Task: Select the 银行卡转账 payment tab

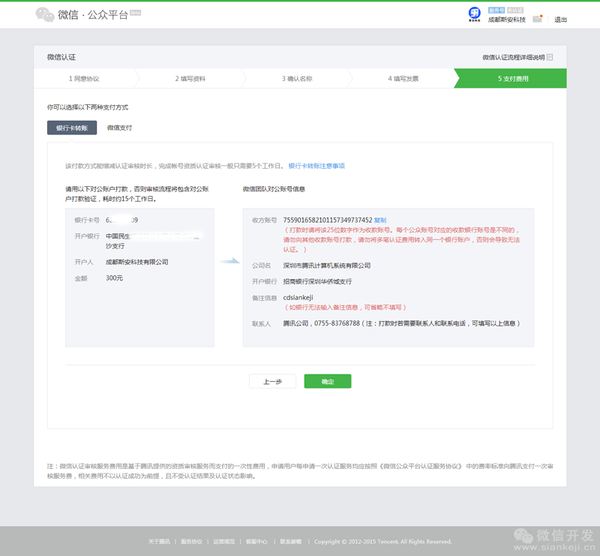Action: point(72,128)
